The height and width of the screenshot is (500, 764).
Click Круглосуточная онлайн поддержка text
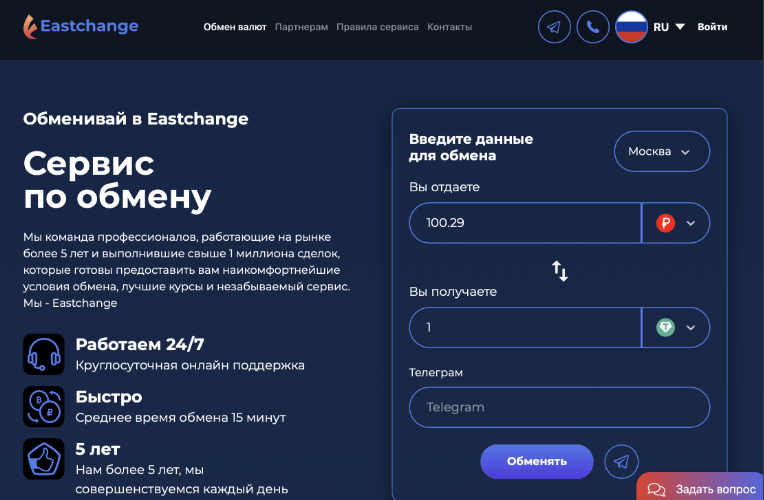[x=190, y=365]
